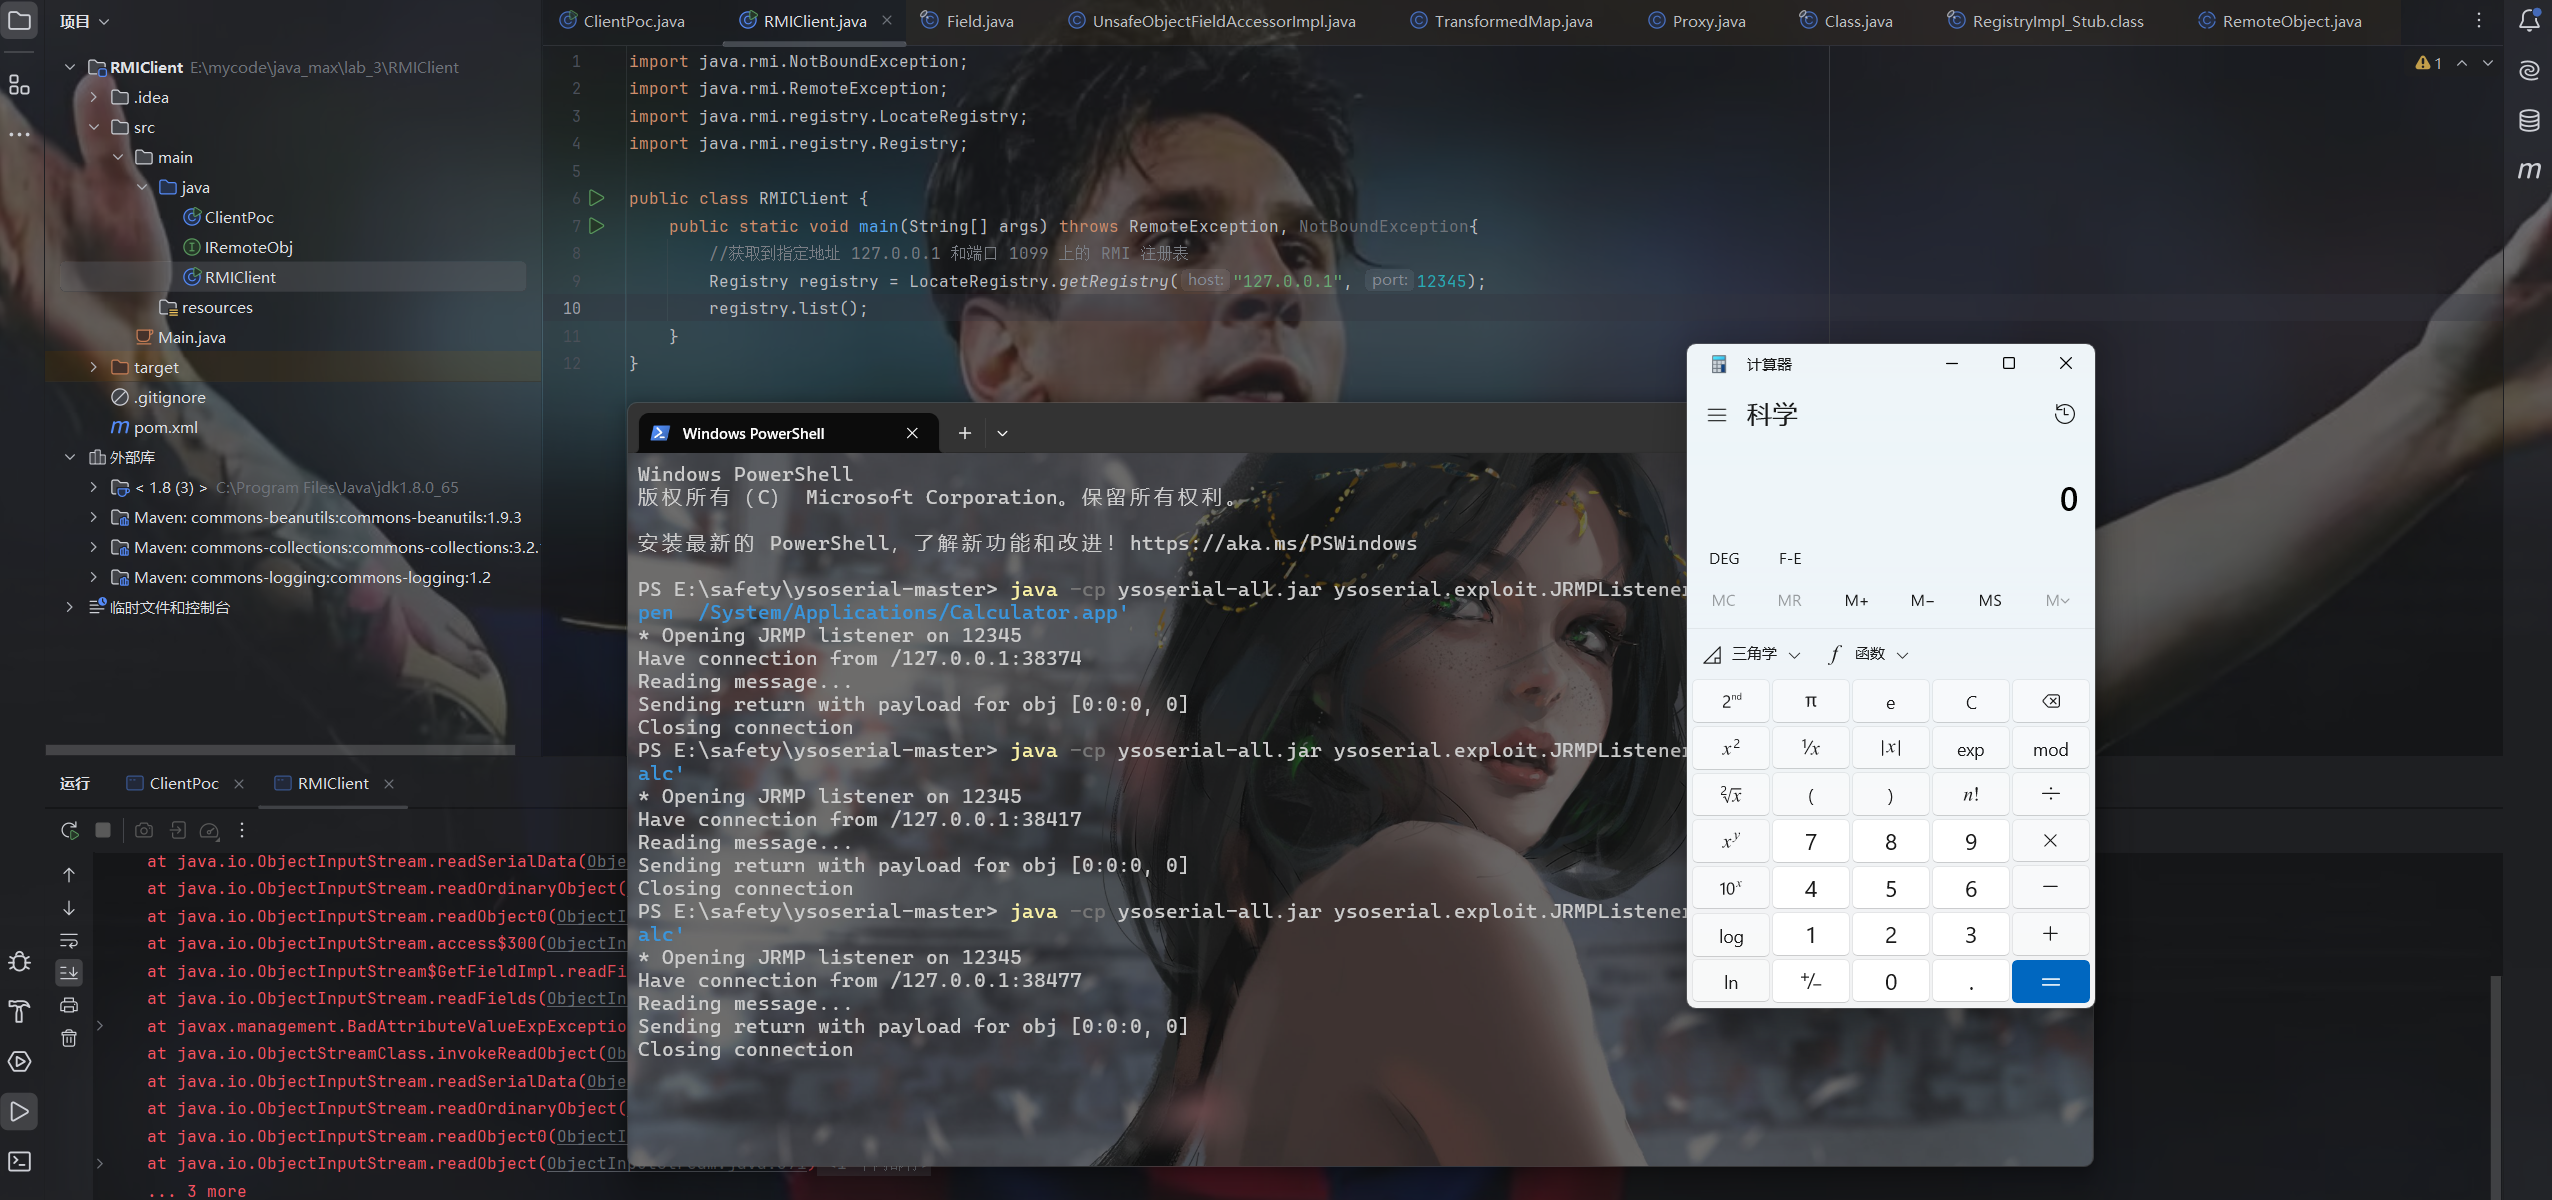2552x1200 pixels.
Task: Open the Database tool window icon
Action: point(2529,120)
